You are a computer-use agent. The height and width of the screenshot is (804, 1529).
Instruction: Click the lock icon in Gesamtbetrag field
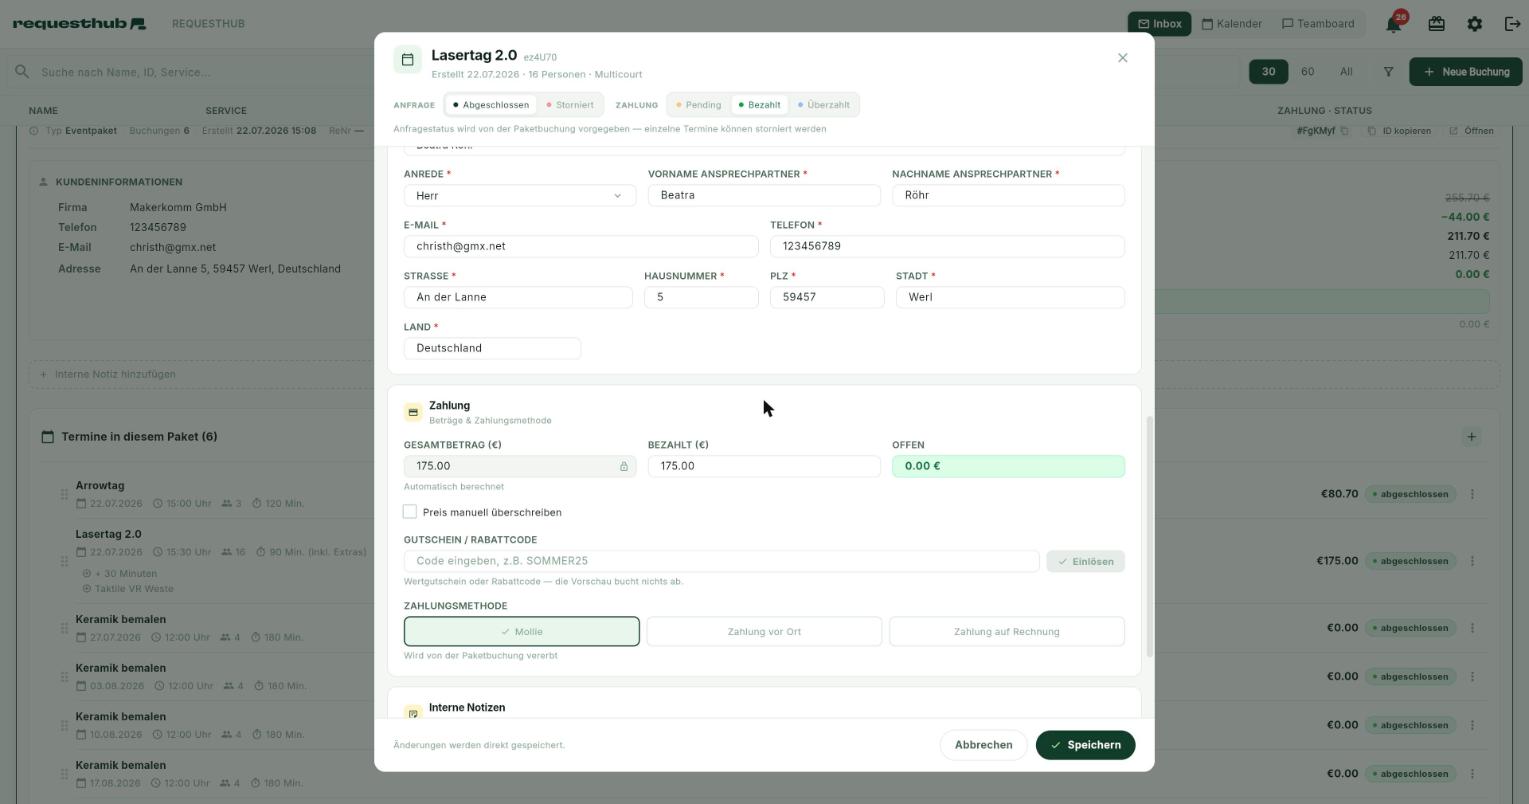624,466
